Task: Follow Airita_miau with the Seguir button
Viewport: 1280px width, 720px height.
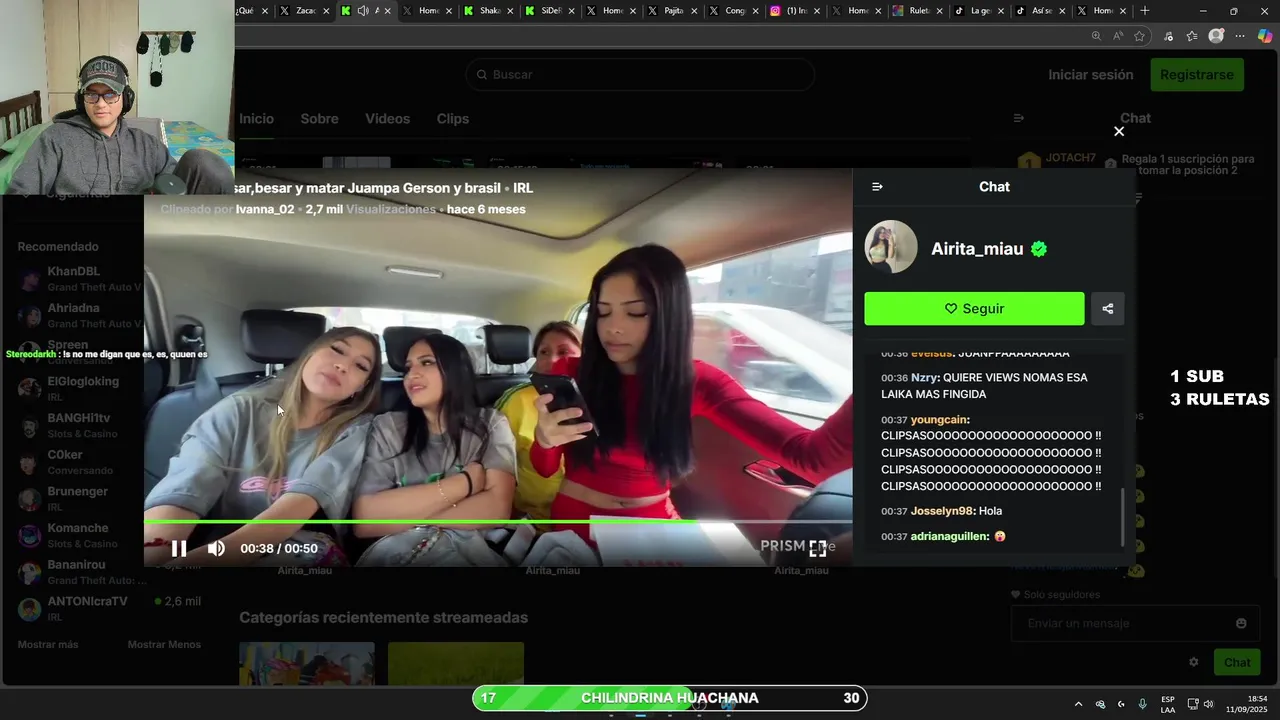Action: pyautogui.click(x=974, y=309)
